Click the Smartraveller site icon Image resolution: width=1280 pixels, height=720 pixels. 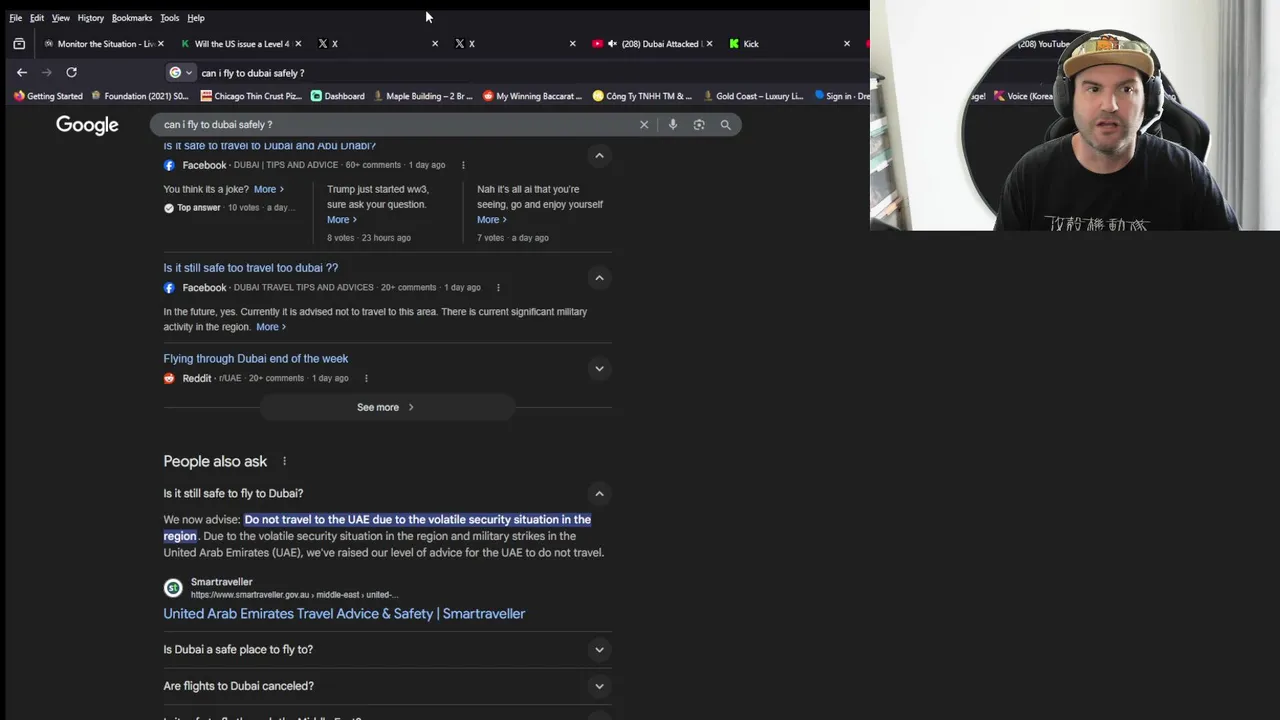(173, 588)
